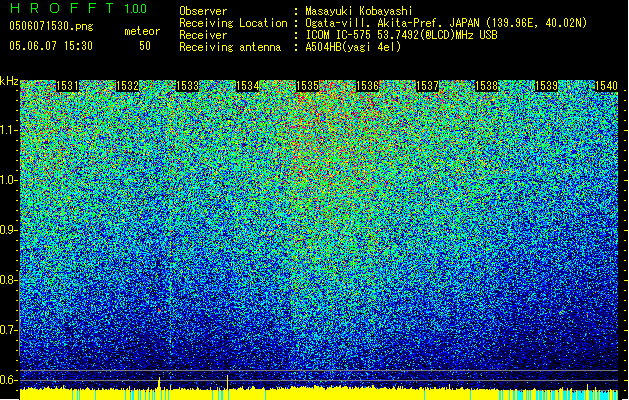Screen dimensions: 629x400
Task: Click the kHz axis unit label
Action: click(x=9, y=81)
